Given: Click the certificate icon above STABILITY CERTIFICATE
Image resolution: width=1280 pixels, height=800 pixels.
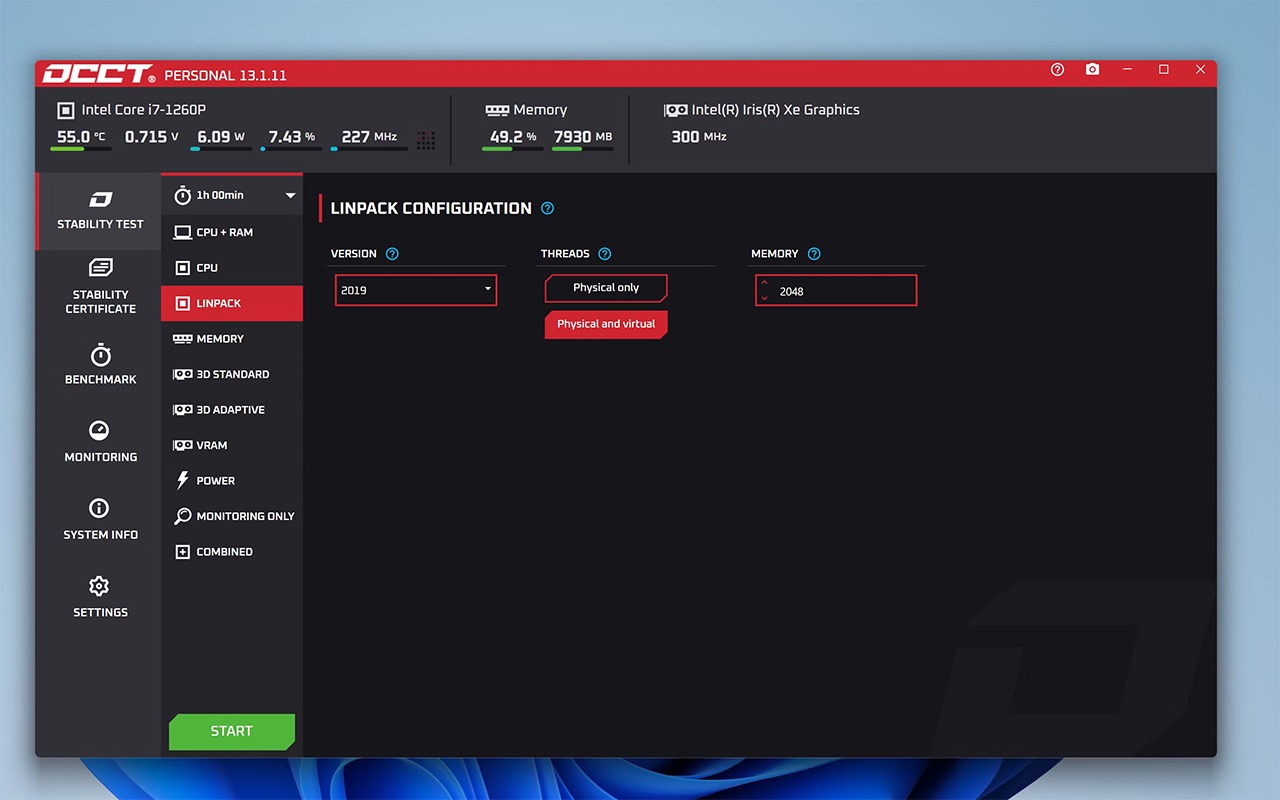Looking at the screenshot, I should (100, 267).
